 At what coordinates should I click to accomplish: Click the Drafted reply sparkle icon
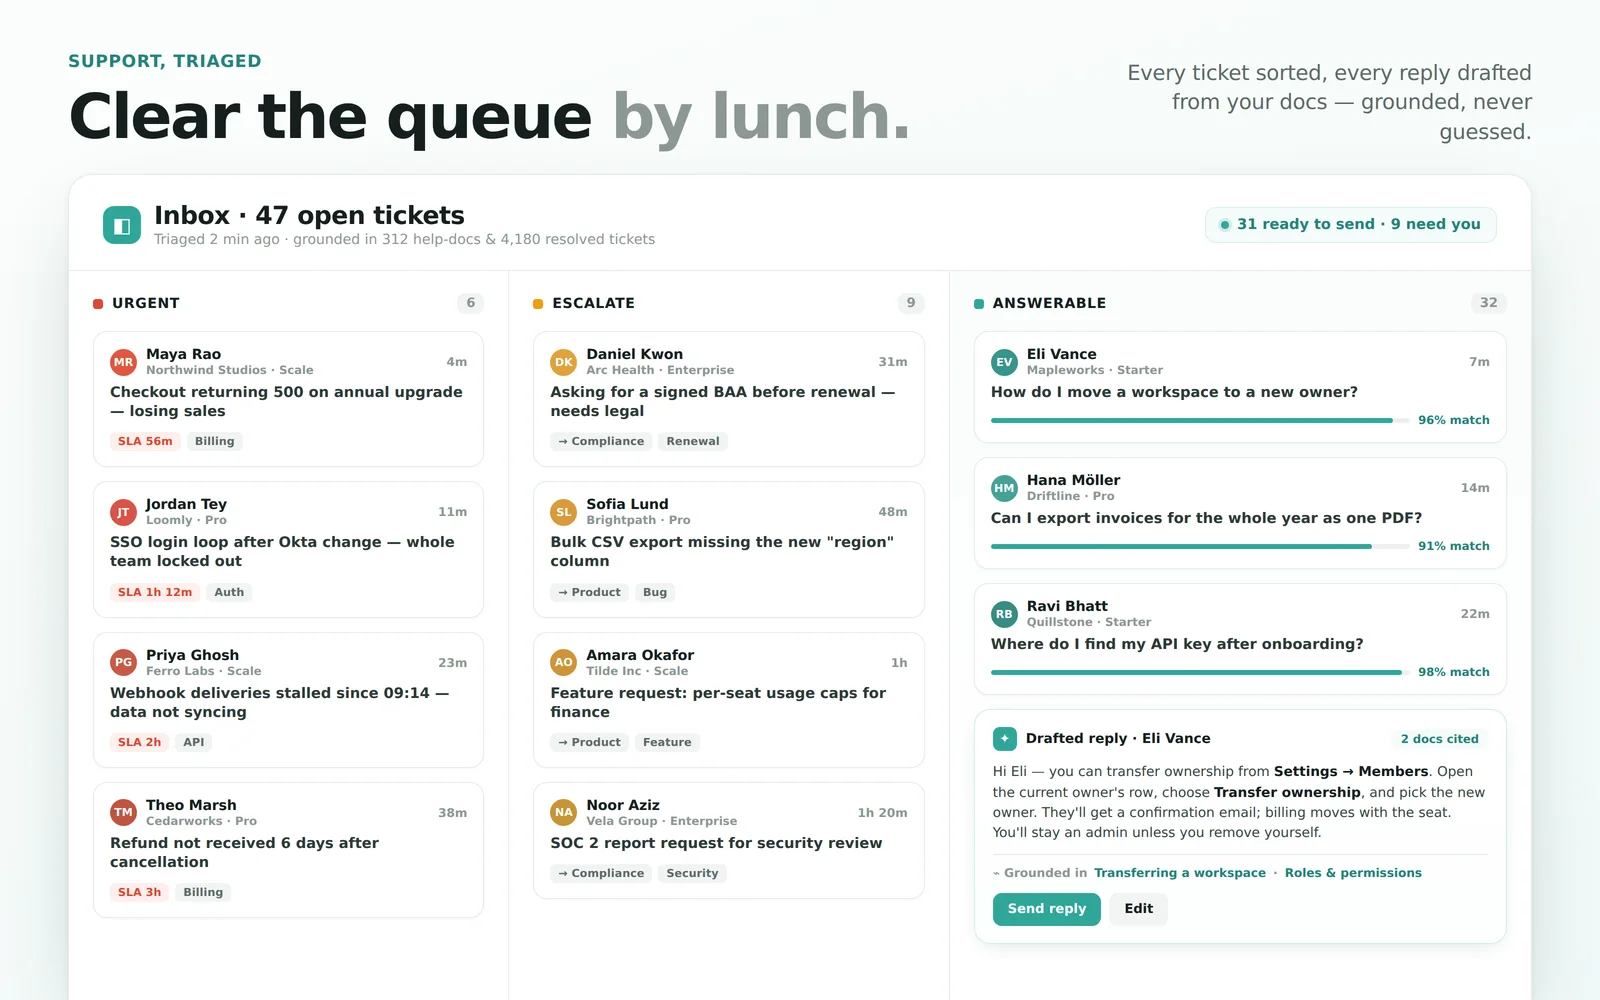[x=1005, y=739]
